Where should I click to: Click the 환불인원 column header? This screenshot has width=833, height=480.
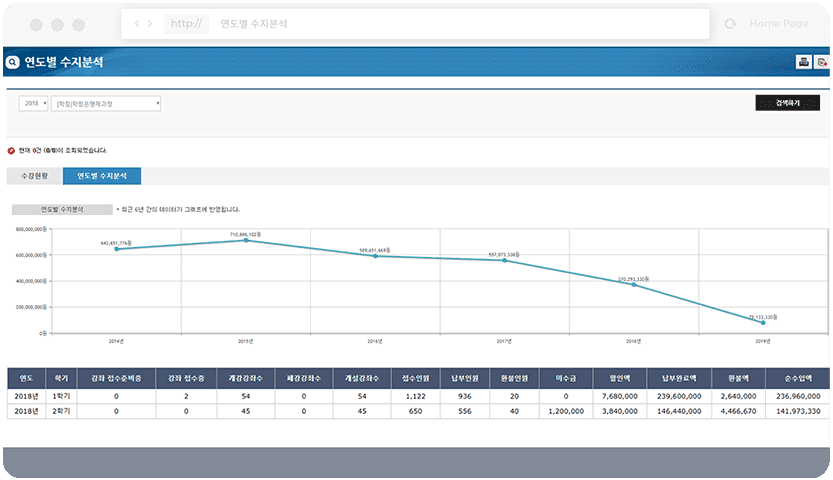coord(514,379)
